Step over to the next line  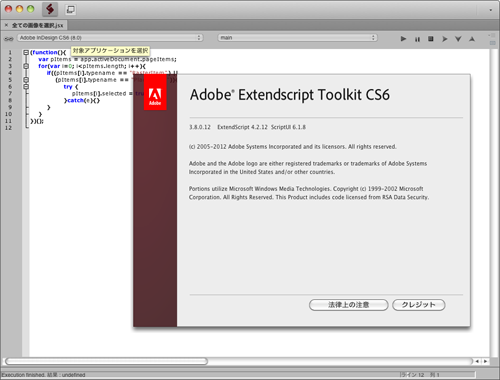(445, 39)
